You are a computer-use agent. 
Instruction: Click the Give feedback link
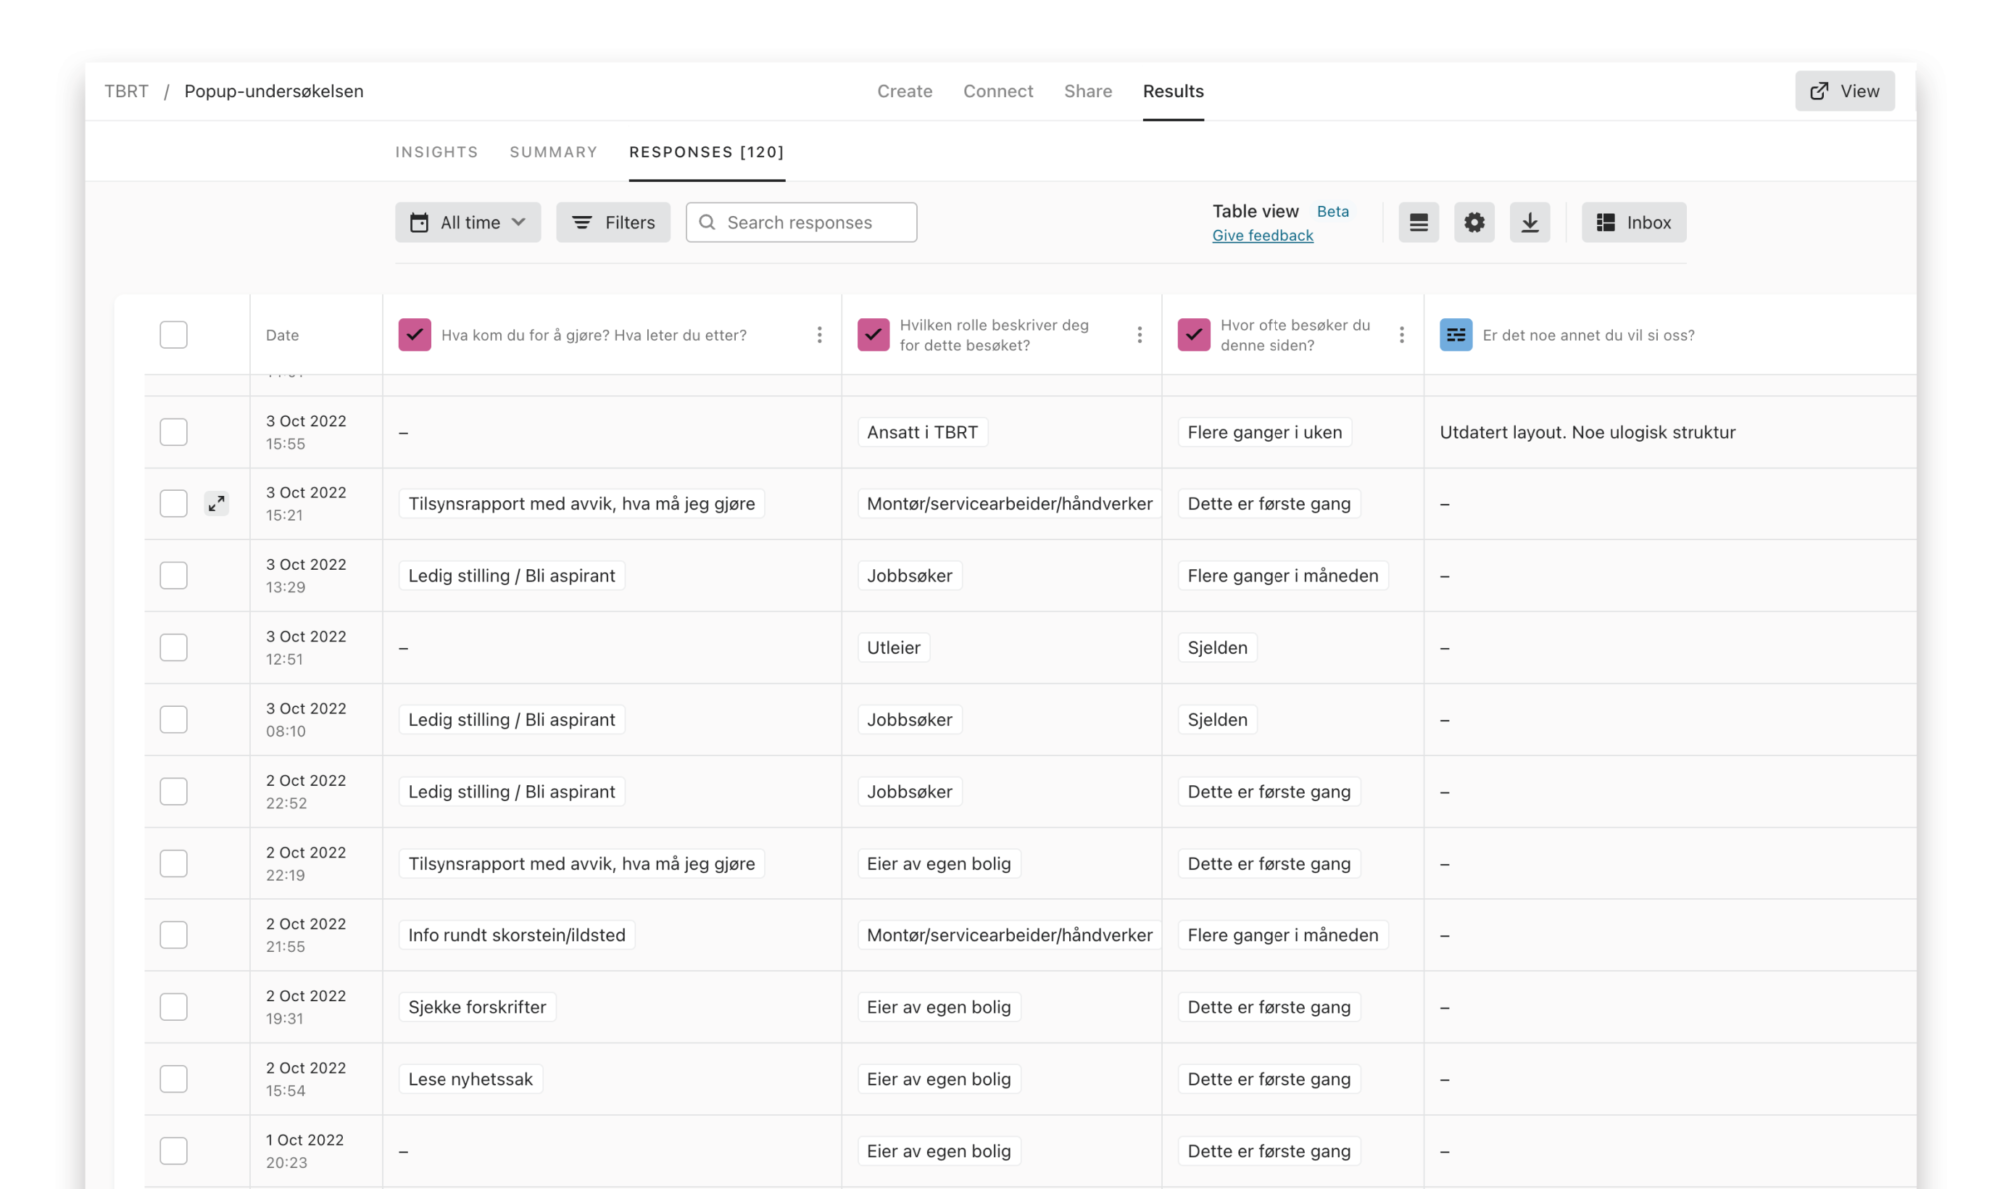coord(1263,236)
